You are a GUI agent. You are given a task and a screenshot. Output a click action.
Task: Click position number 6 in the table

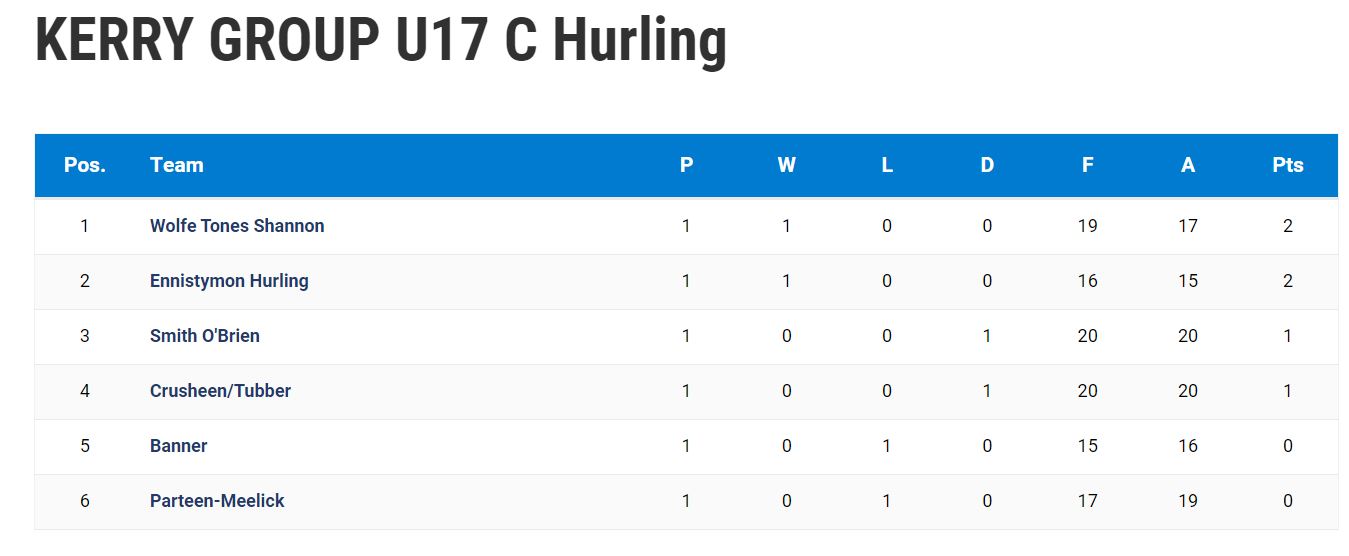[85, 501]
